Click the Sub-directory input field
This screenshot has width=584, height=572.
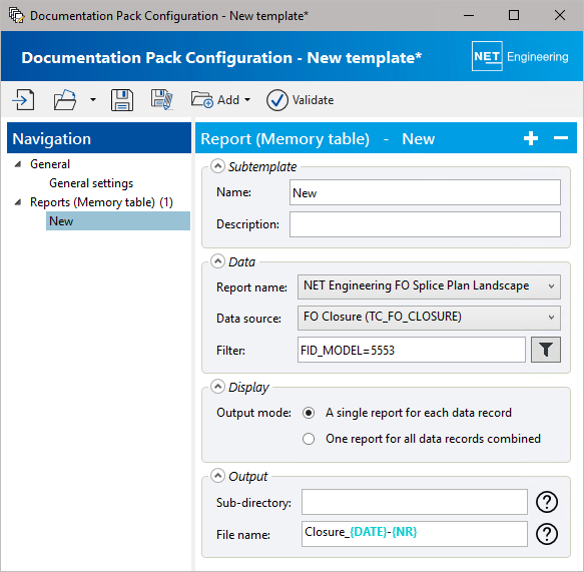tap(414, 502)
